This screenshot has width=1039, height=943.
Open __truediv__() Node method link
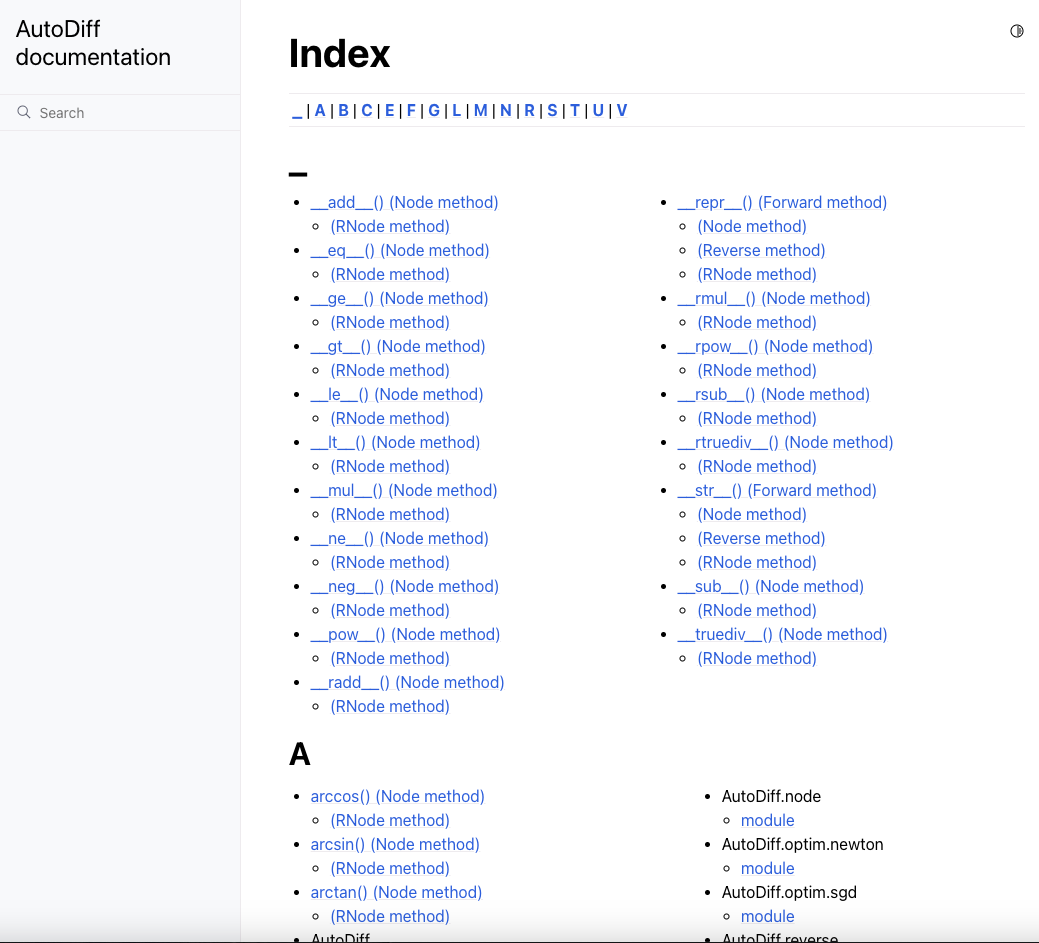[x=782, y=635]
